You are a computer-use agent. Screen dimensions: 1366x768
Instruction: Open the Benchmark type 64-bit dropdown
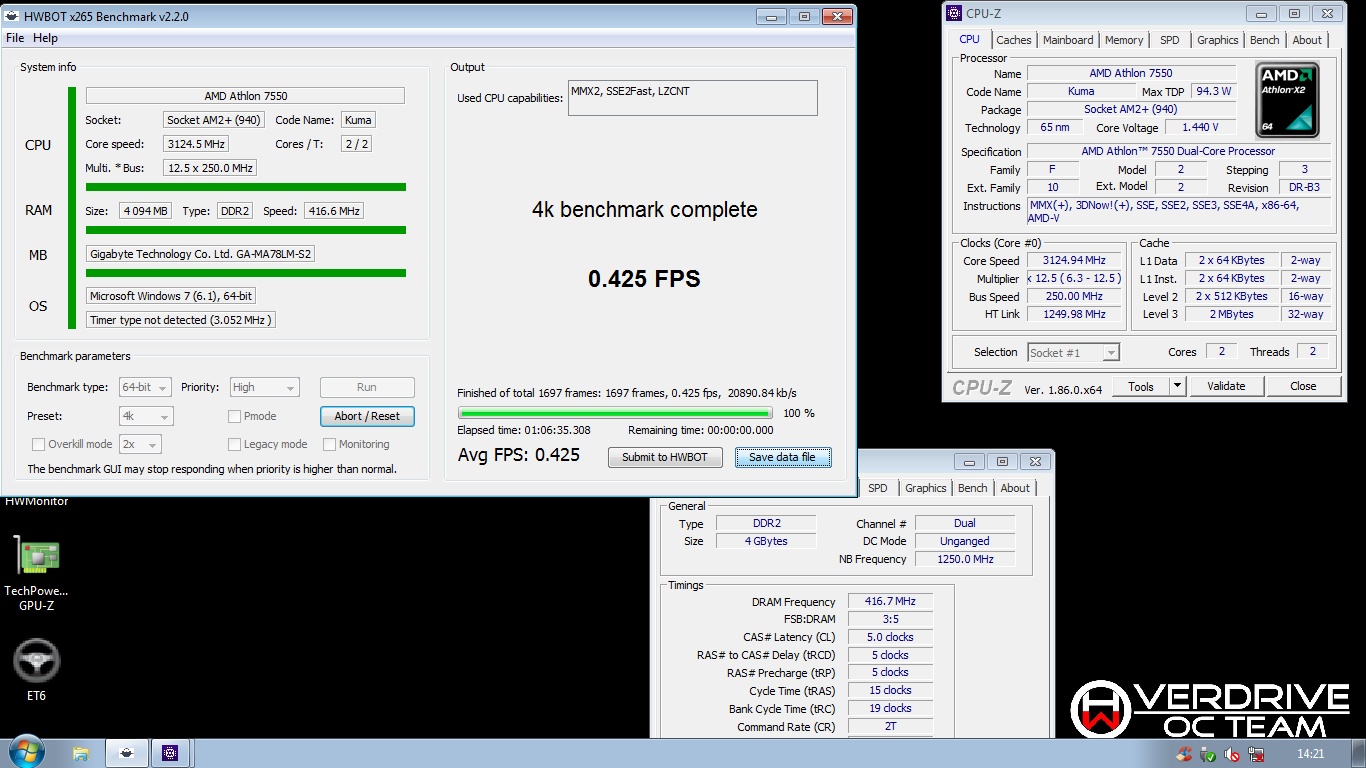point(144,387)
